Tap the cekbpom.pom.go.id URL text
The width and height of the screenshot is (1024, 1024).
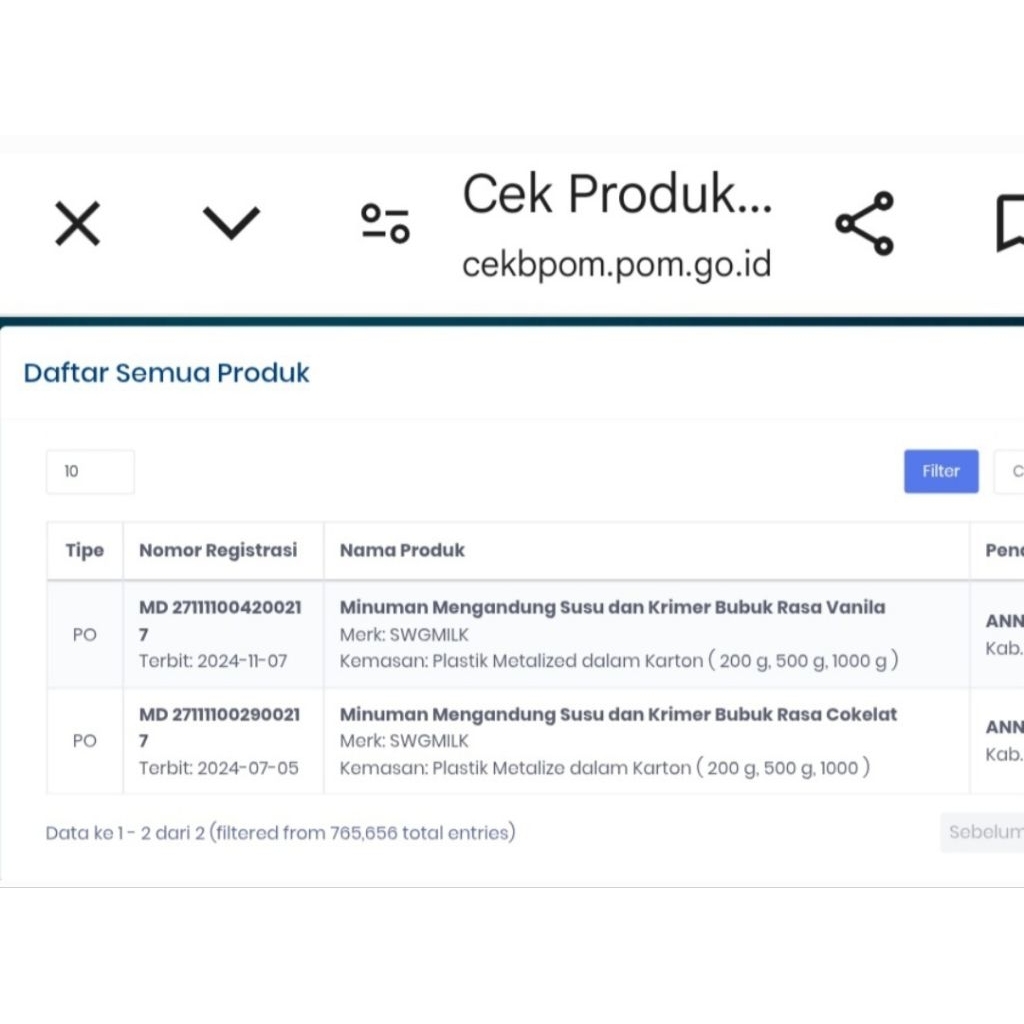coord(616,266)
